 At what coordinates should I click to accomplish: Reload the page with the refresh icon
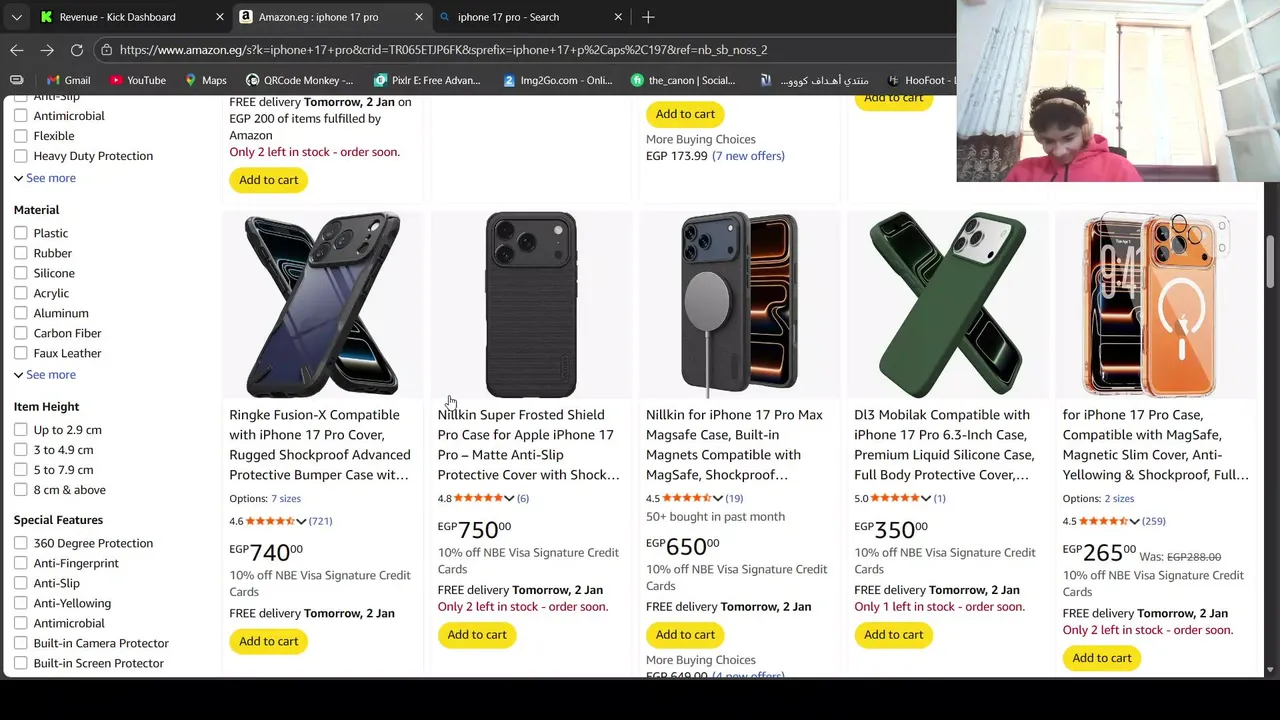click(x=77, y=50)
